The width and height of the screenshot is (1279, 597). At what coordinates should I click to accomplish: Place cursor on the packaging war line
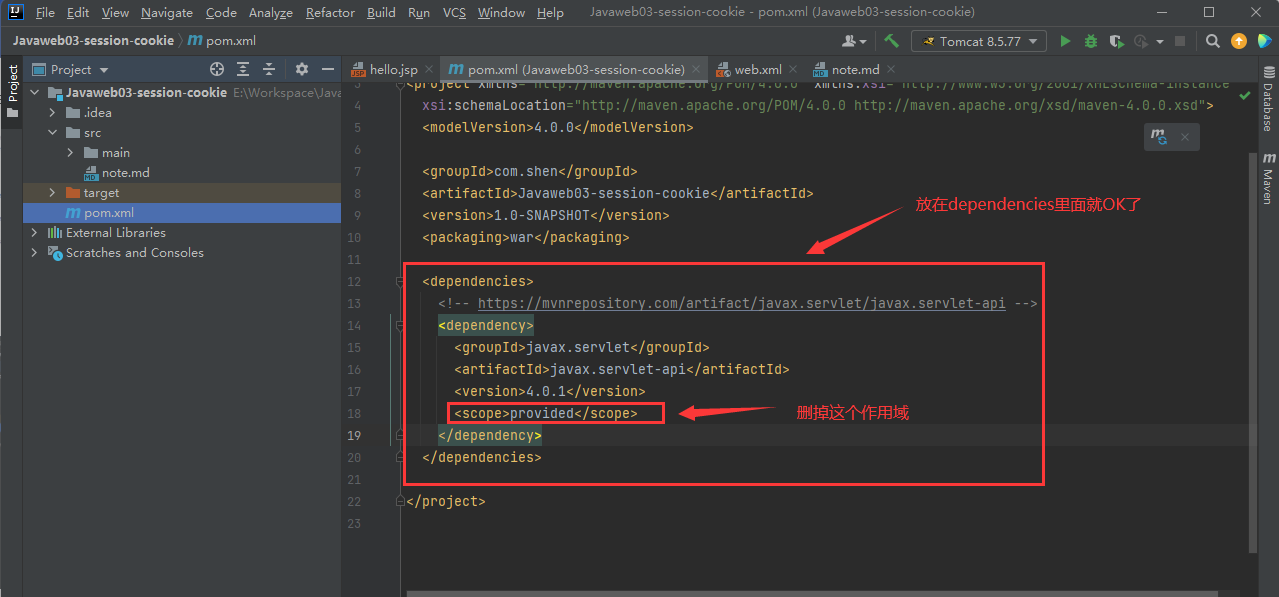point(525,237)
